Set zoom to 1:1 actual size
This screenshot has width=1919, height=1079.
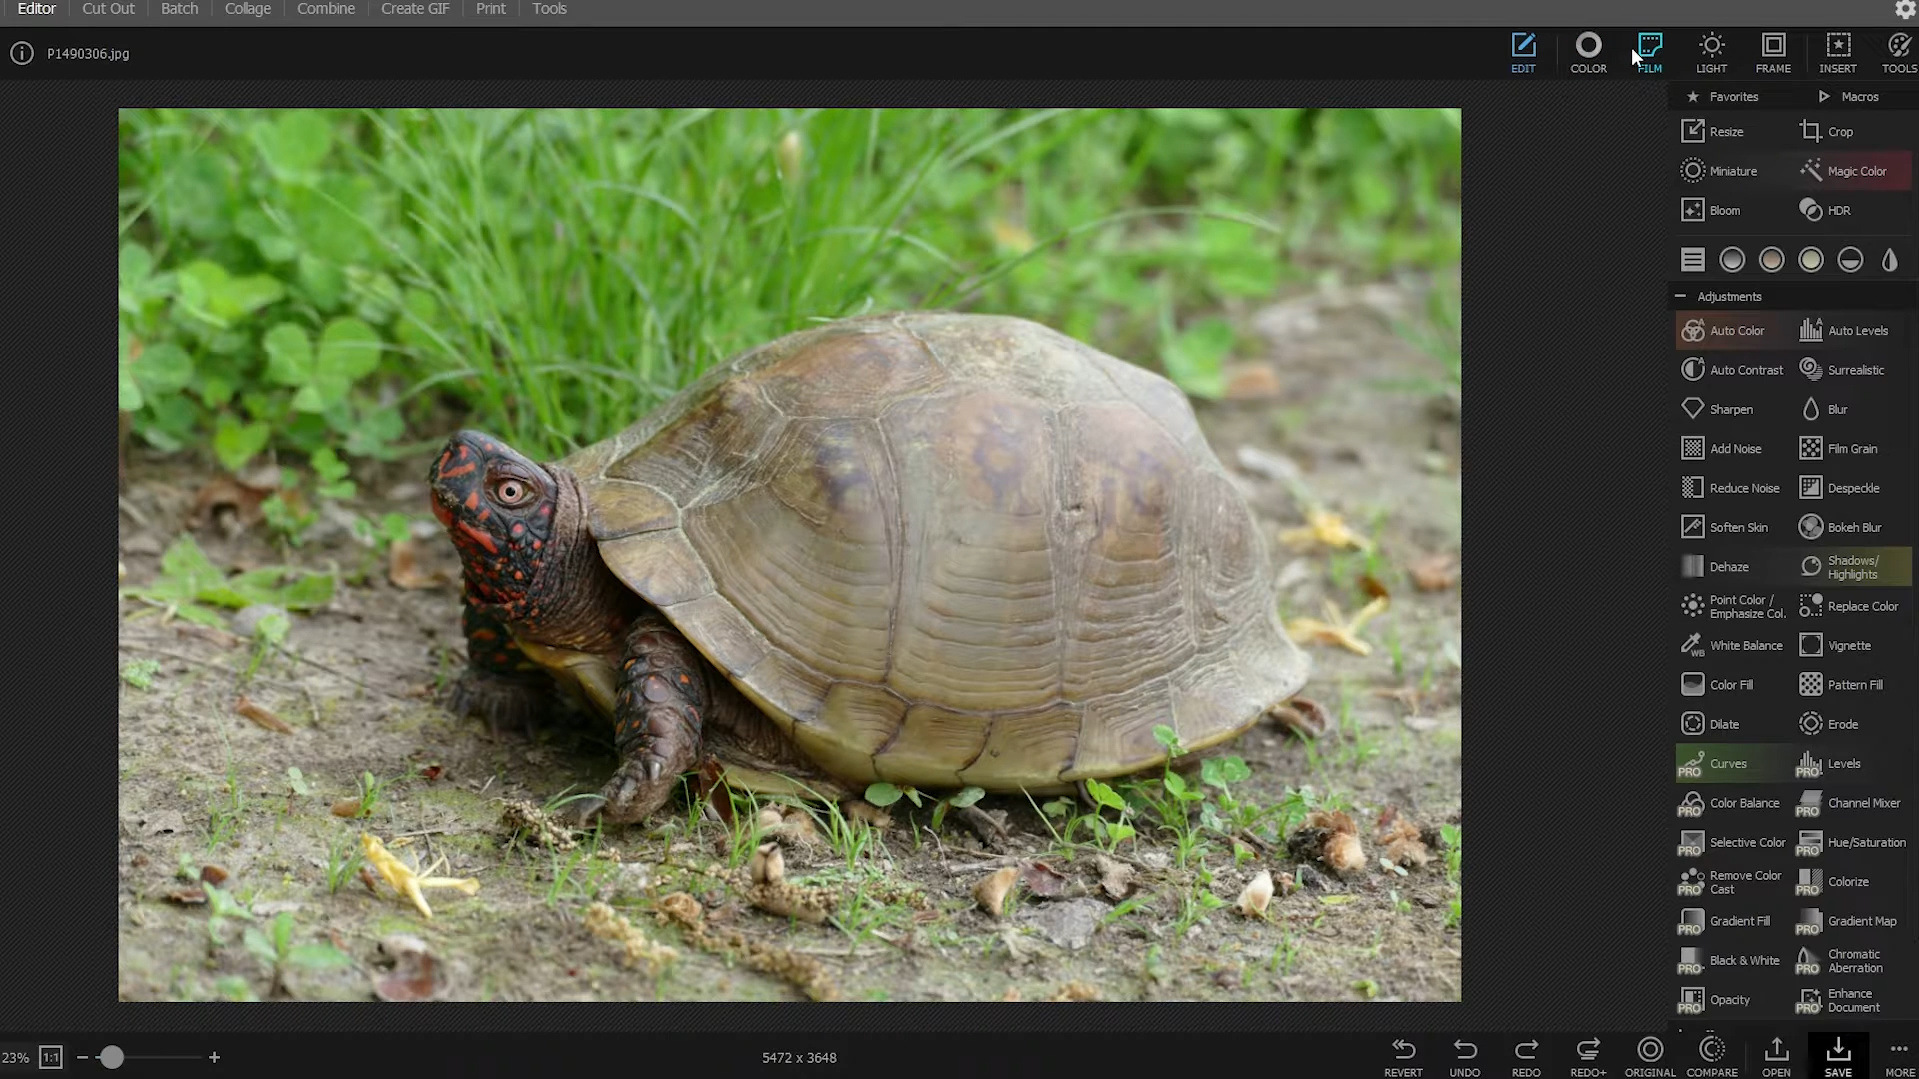[x=50, y=1057]
